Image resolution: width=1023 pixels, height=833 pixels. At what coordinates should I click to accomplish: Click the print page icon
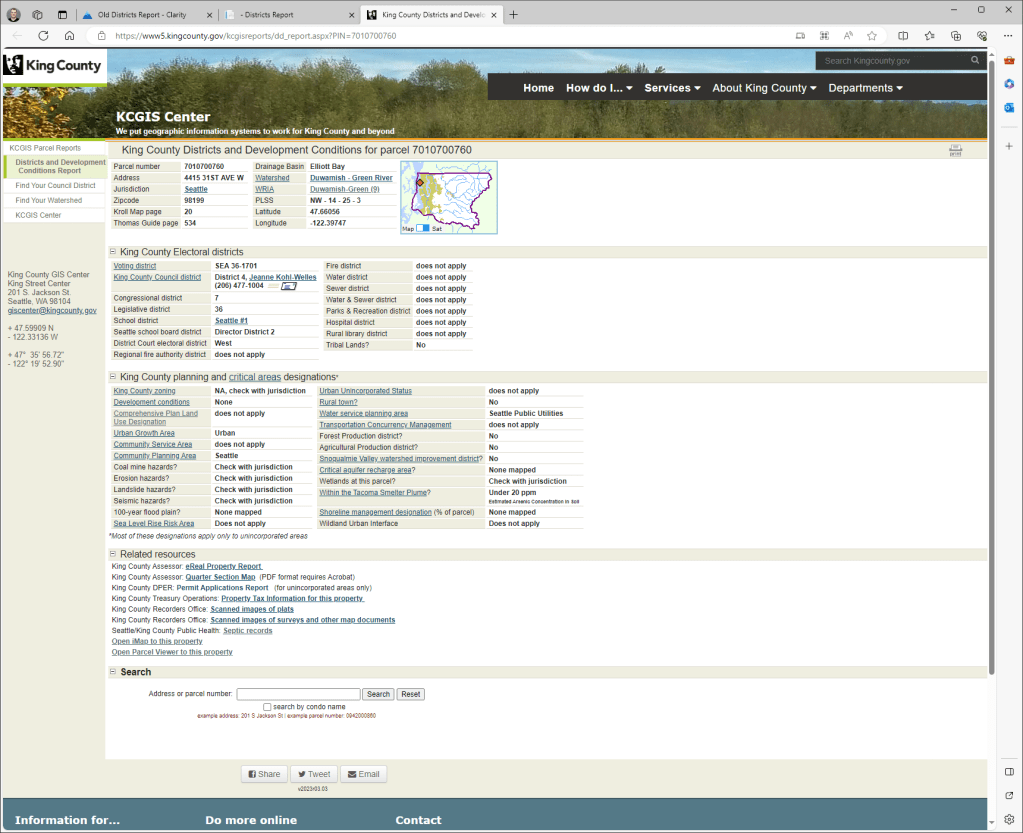point(955,150)
